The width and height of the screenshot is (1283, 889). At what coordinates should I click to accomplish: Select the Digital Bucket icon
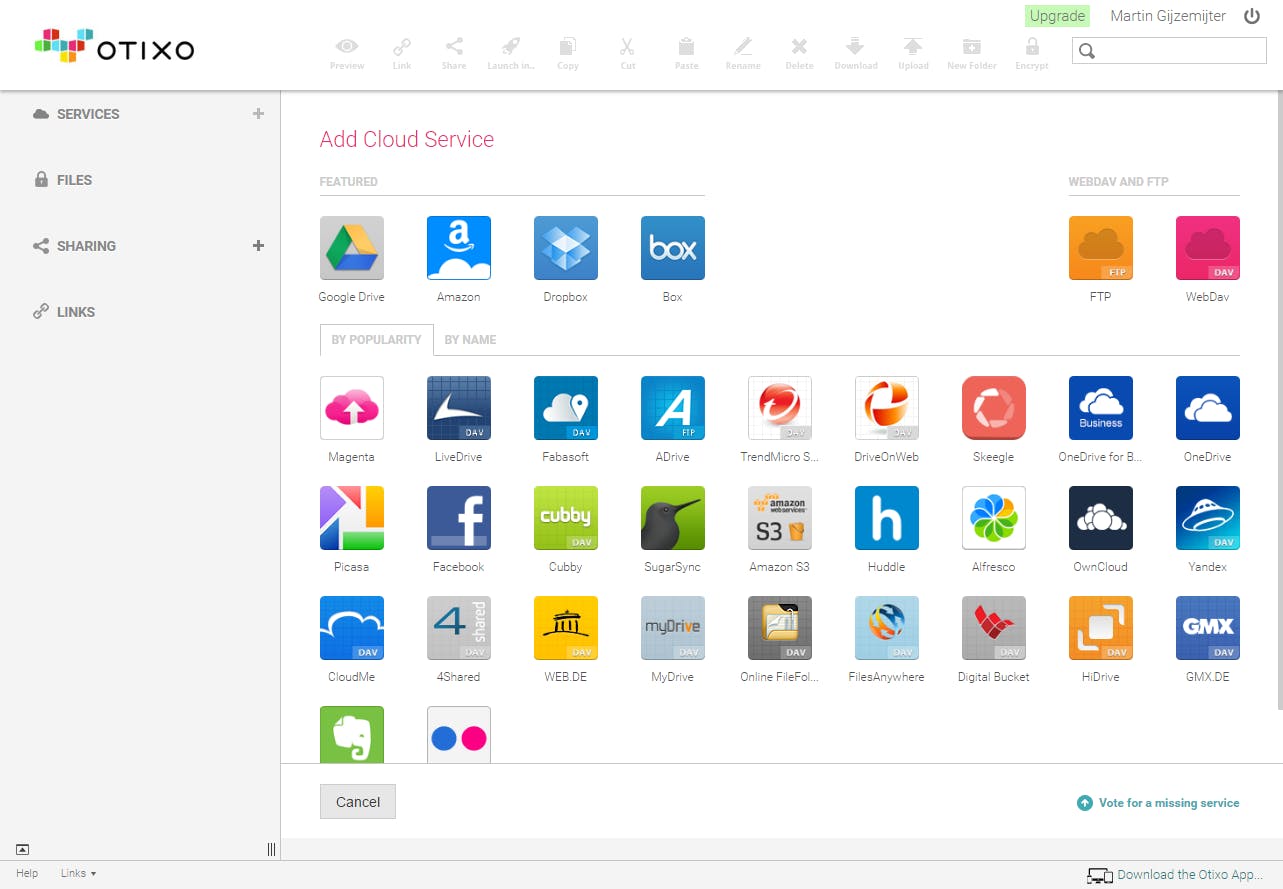click(993, 628)
